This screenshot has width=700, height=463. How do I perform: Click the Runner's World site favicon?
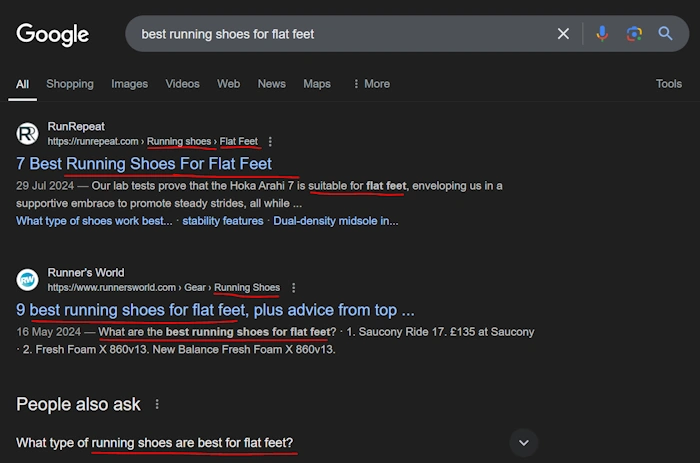pos(27,279)
